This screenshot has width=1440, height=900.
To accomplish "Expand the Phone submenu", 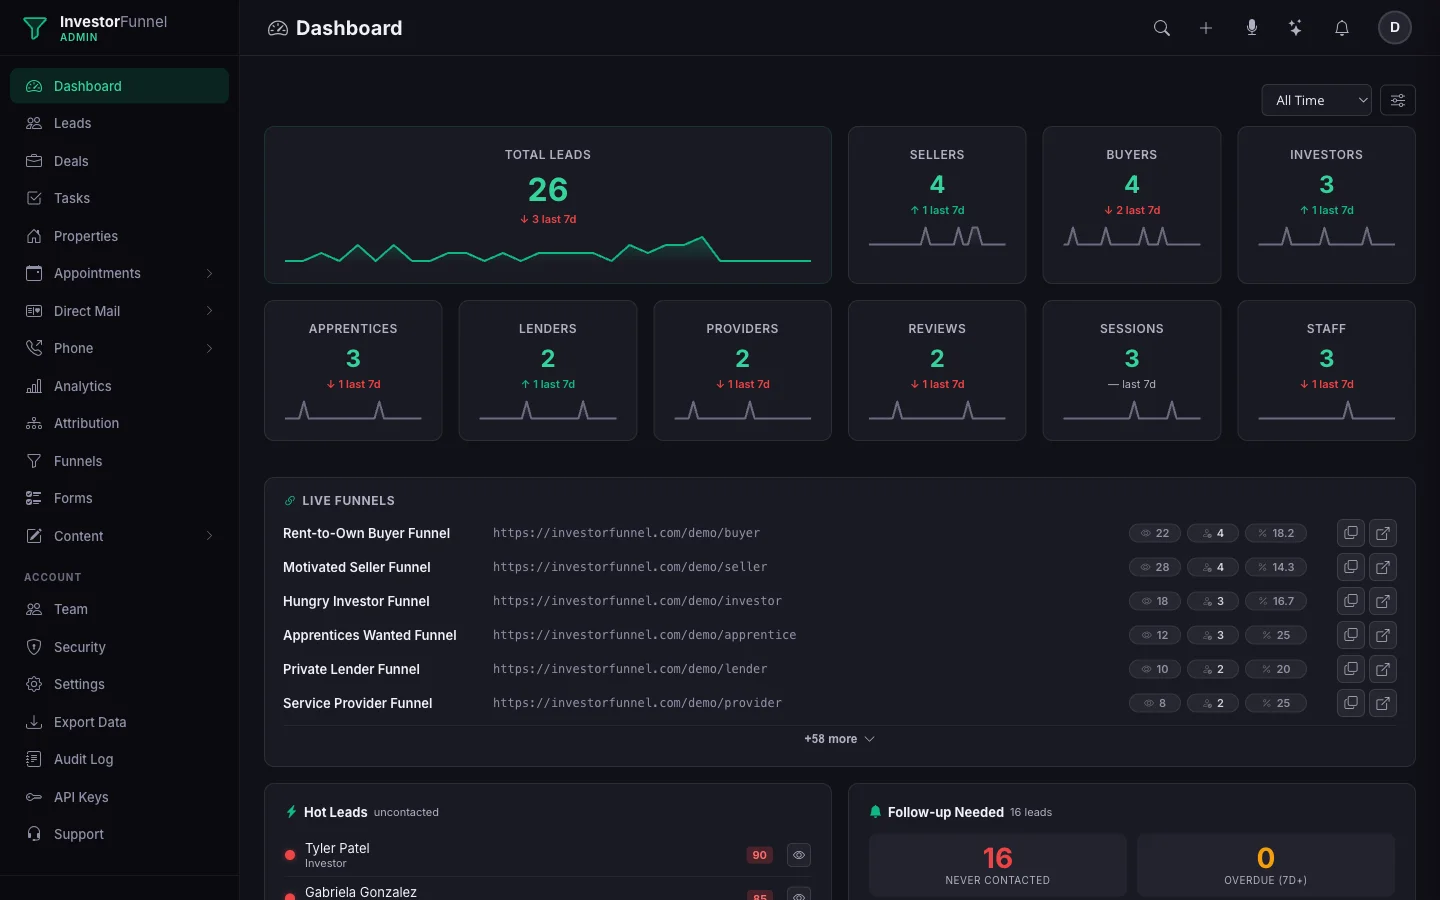I will [x=209, y=348].
